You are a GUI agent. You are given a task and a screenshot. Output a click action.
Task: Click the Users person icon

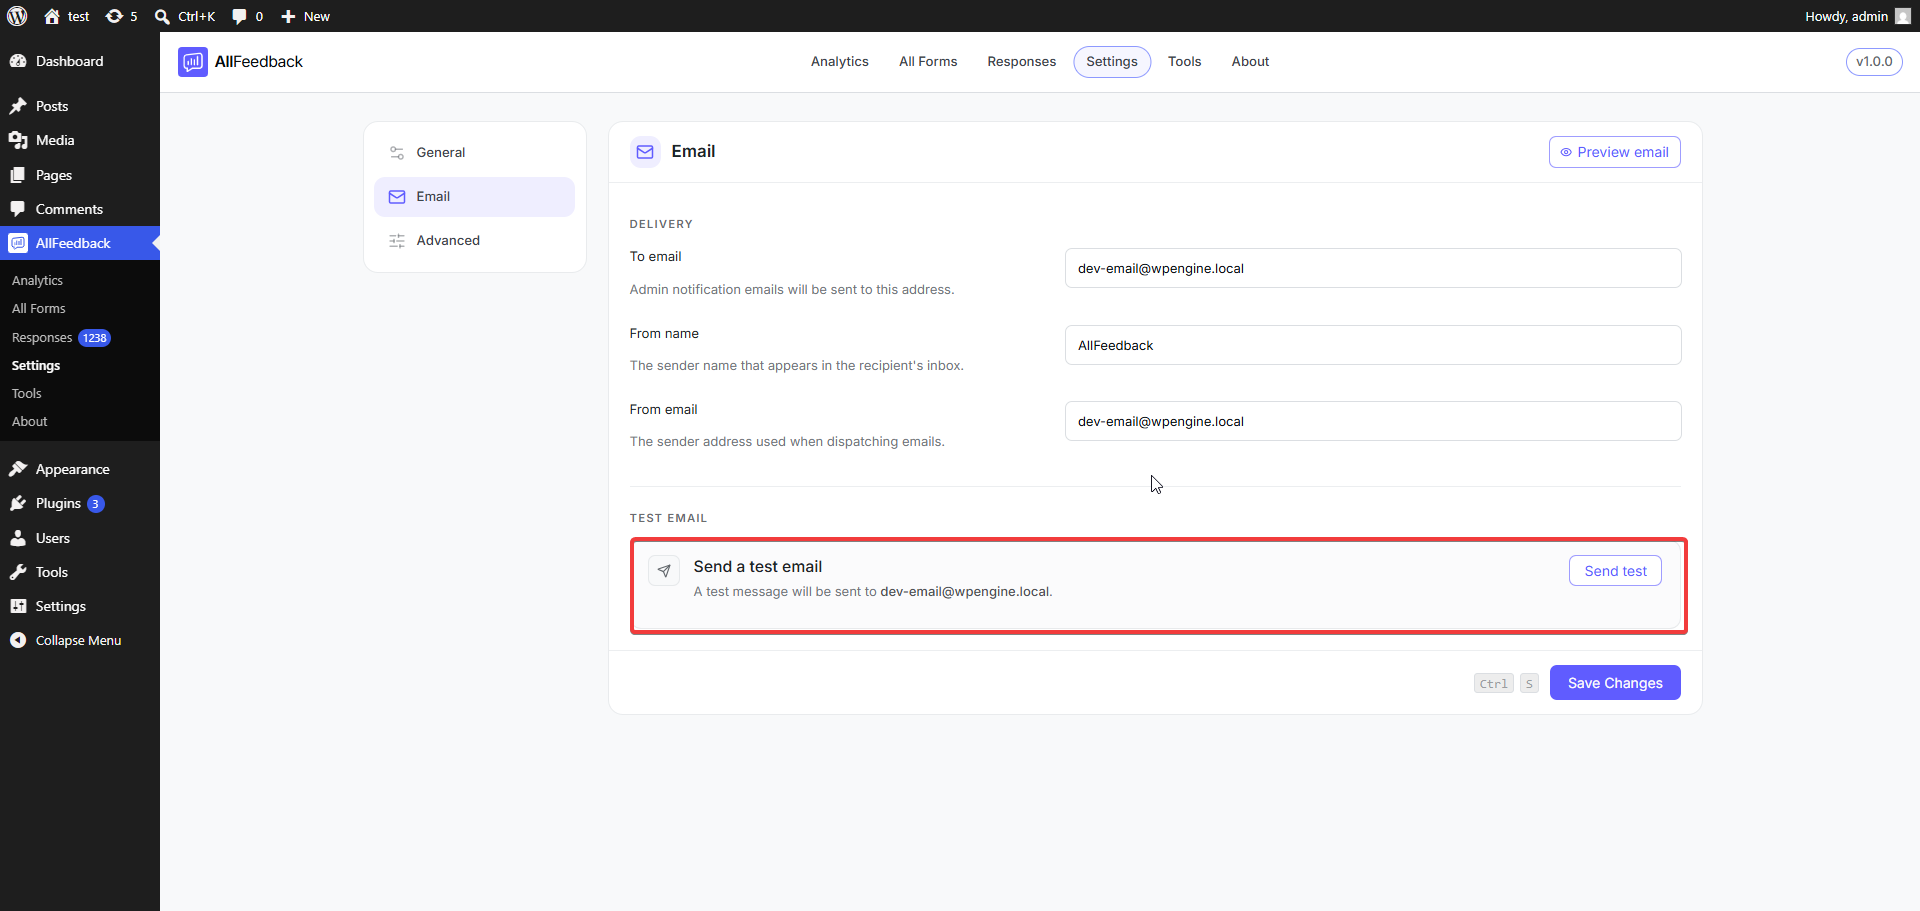(18, 538)
